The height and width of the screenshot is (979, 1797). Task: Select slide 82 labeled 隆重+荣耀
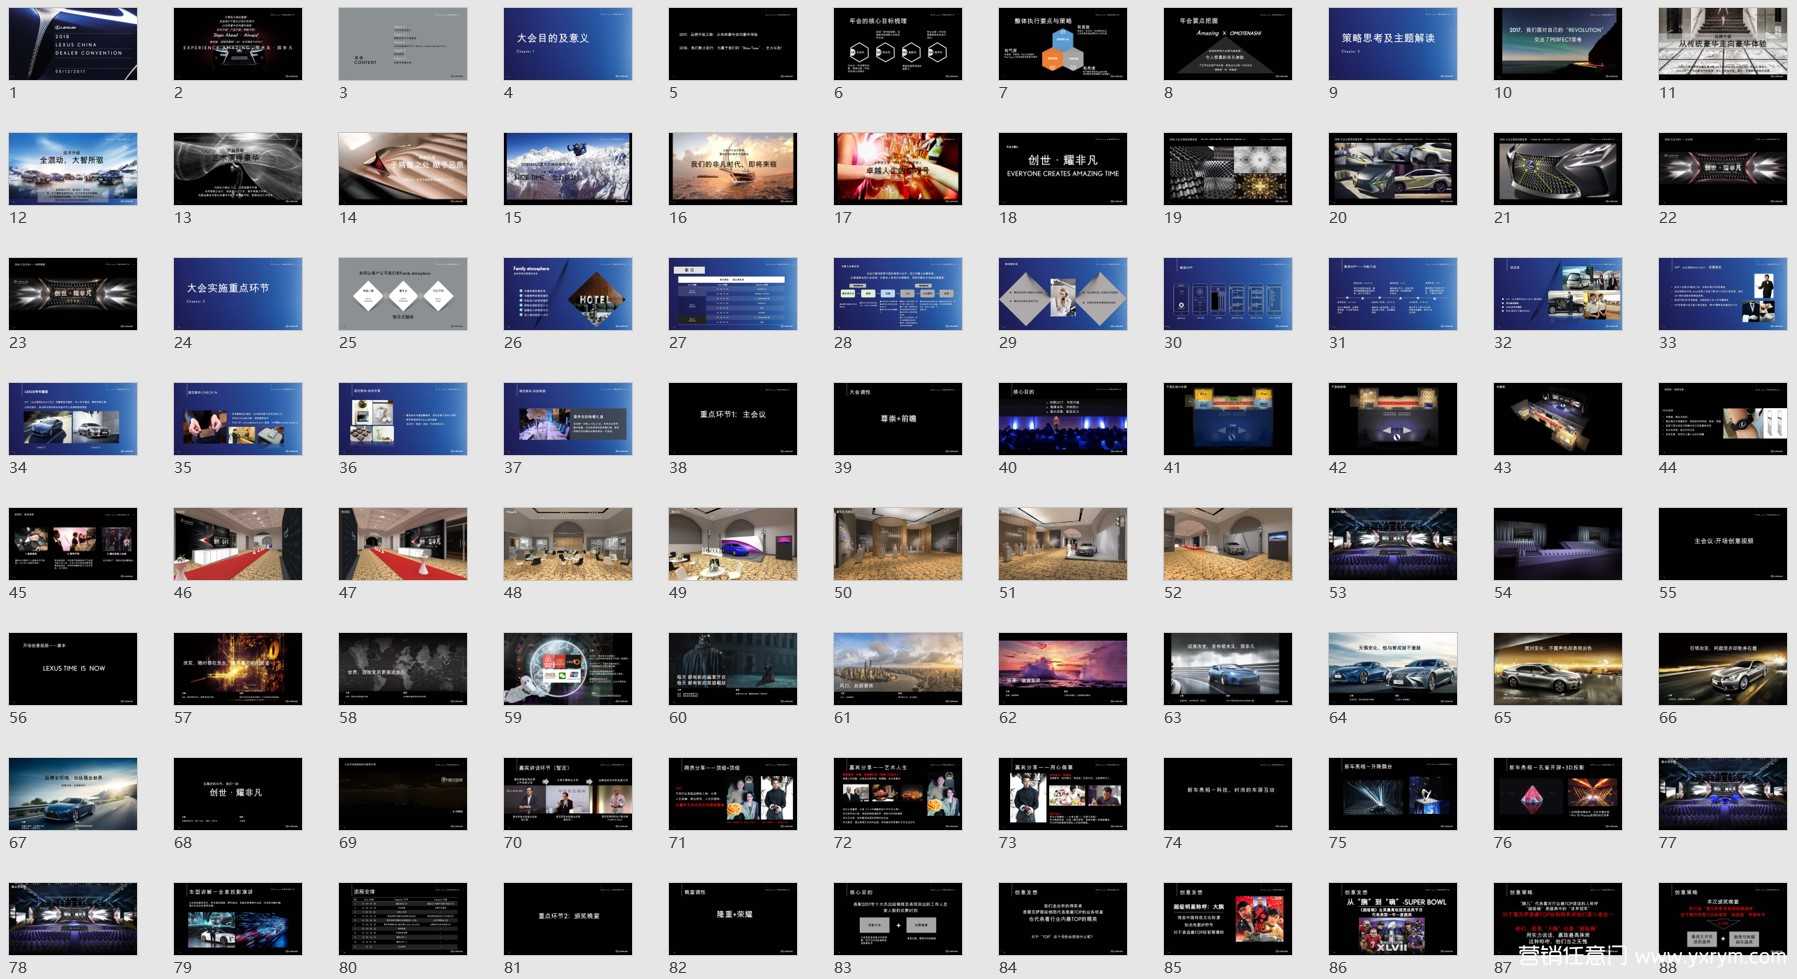733,919
